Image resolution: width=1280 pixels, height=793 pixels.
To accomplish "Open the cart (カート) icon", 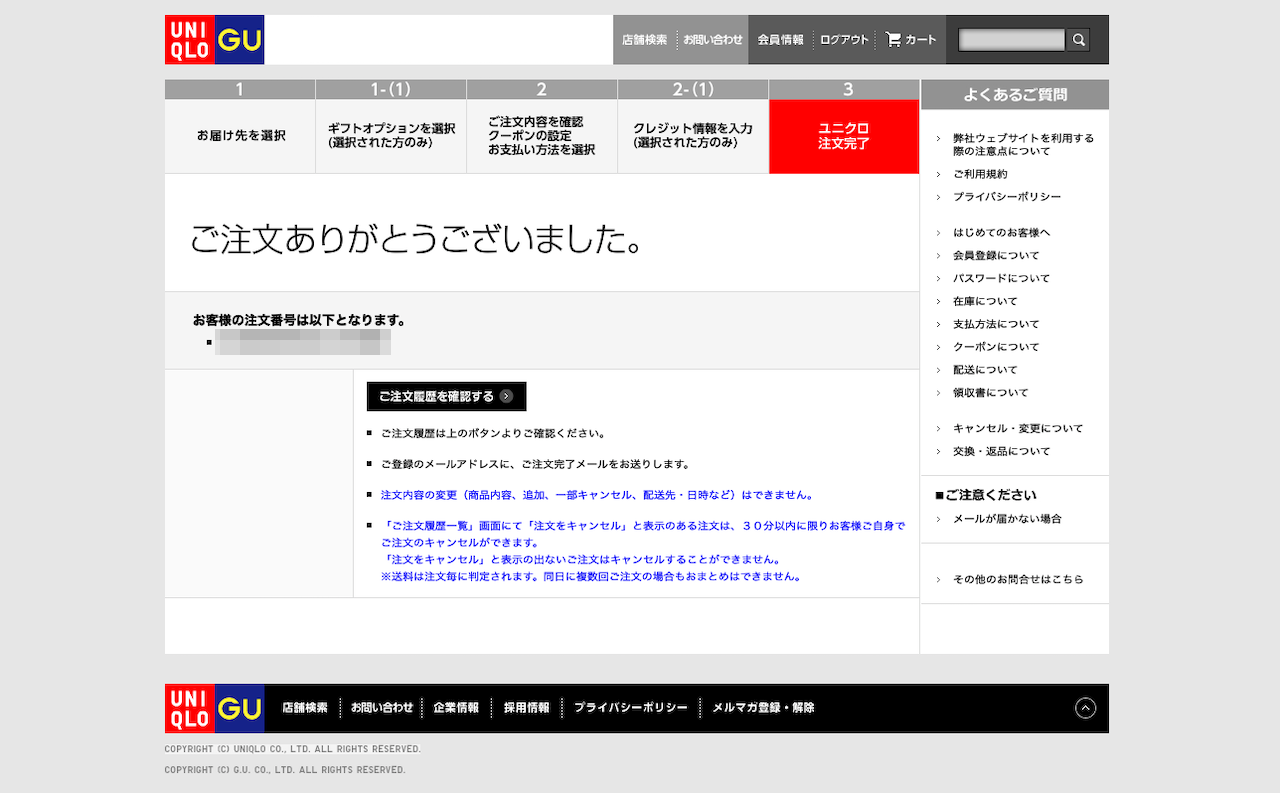I will click(911, 40).
